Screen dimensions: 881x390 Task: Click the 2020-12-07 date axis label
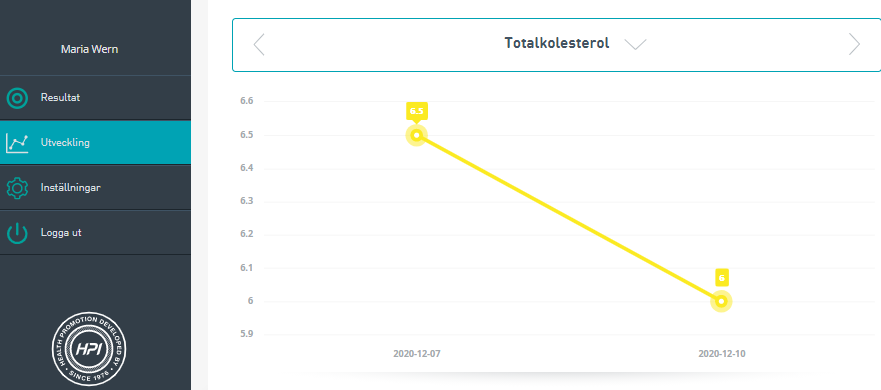tap(417, 354)
